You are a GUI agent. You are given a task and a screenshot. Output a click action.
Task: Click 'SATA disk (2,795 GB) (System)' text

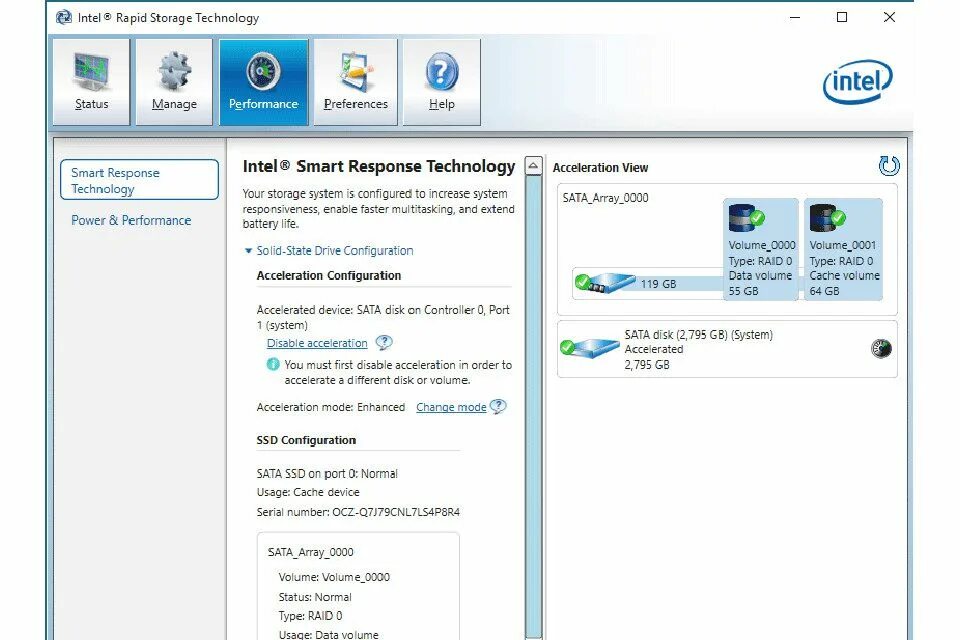click(699, 334)
